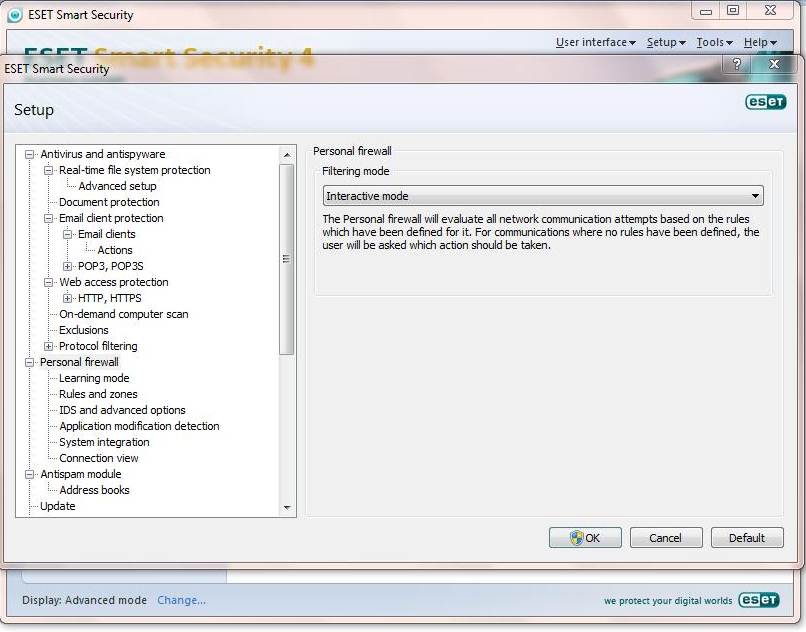806x632 pixels.
Task: Click the Cancel button
Action: [x=666, y=538]
